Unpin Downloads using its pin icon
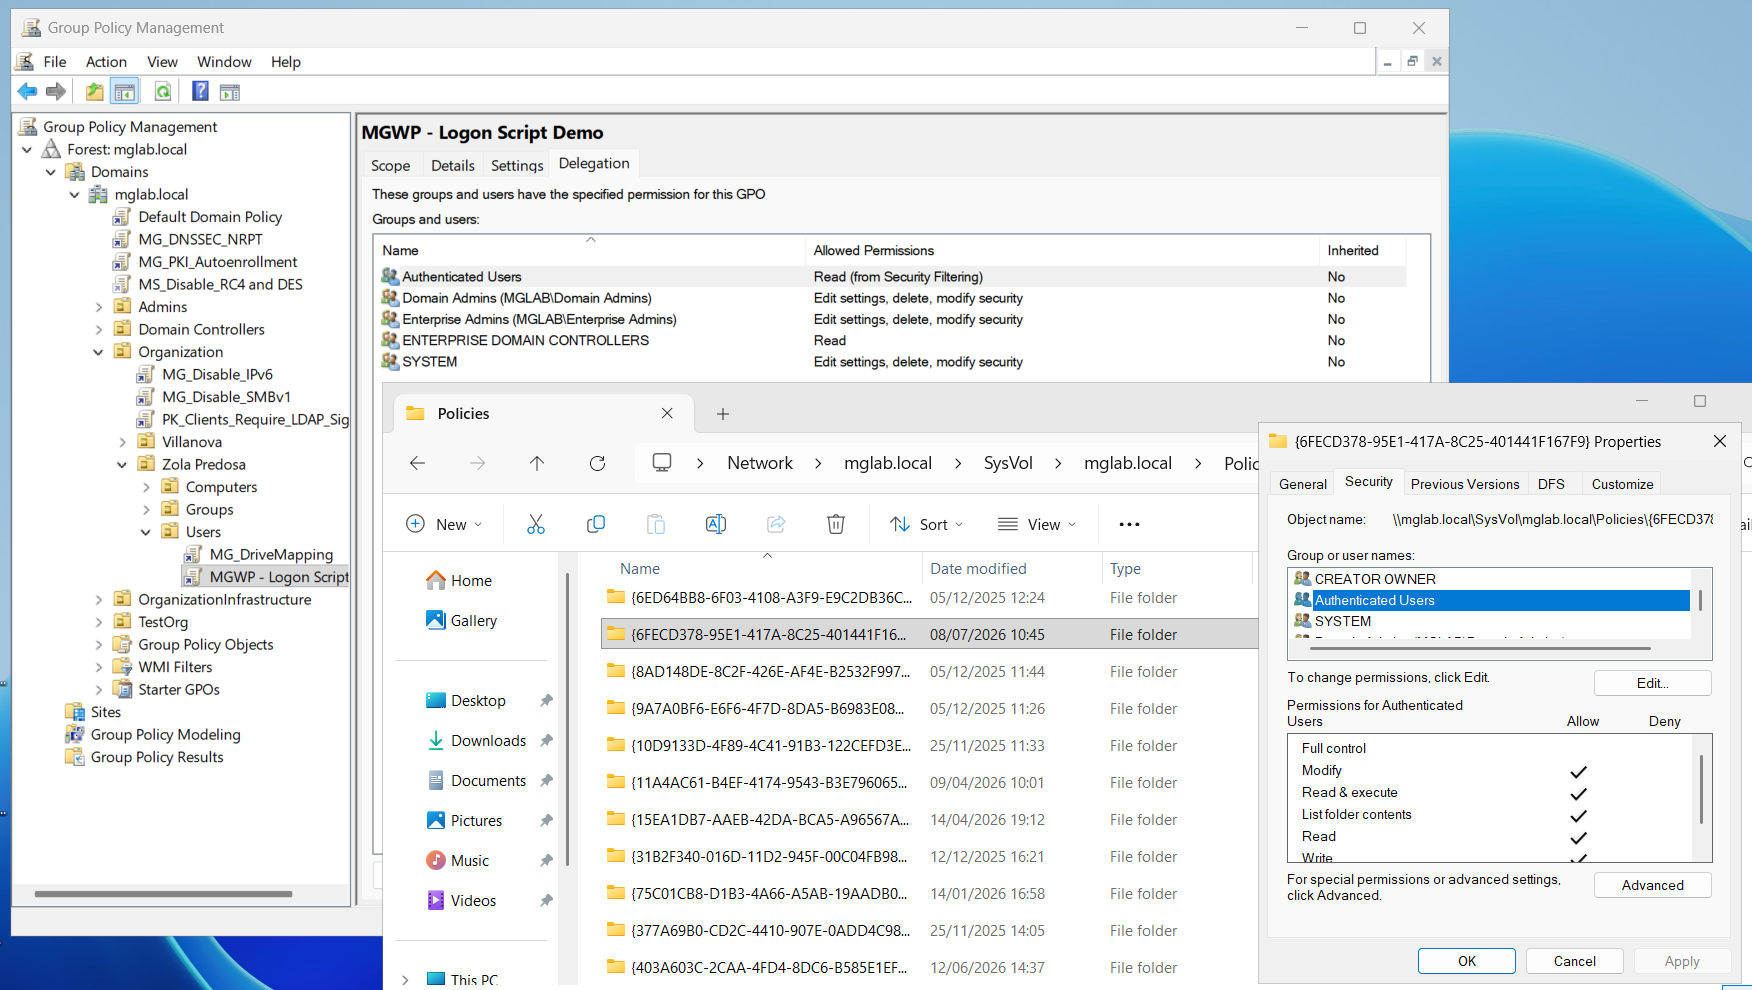 [546, 741]
